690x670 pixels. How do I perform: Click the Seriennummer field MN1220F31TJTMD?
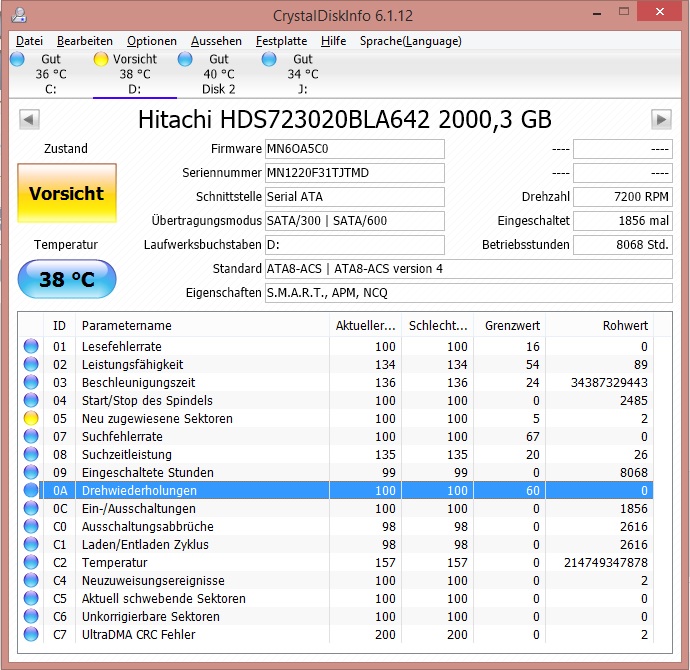tap(355, 173)
